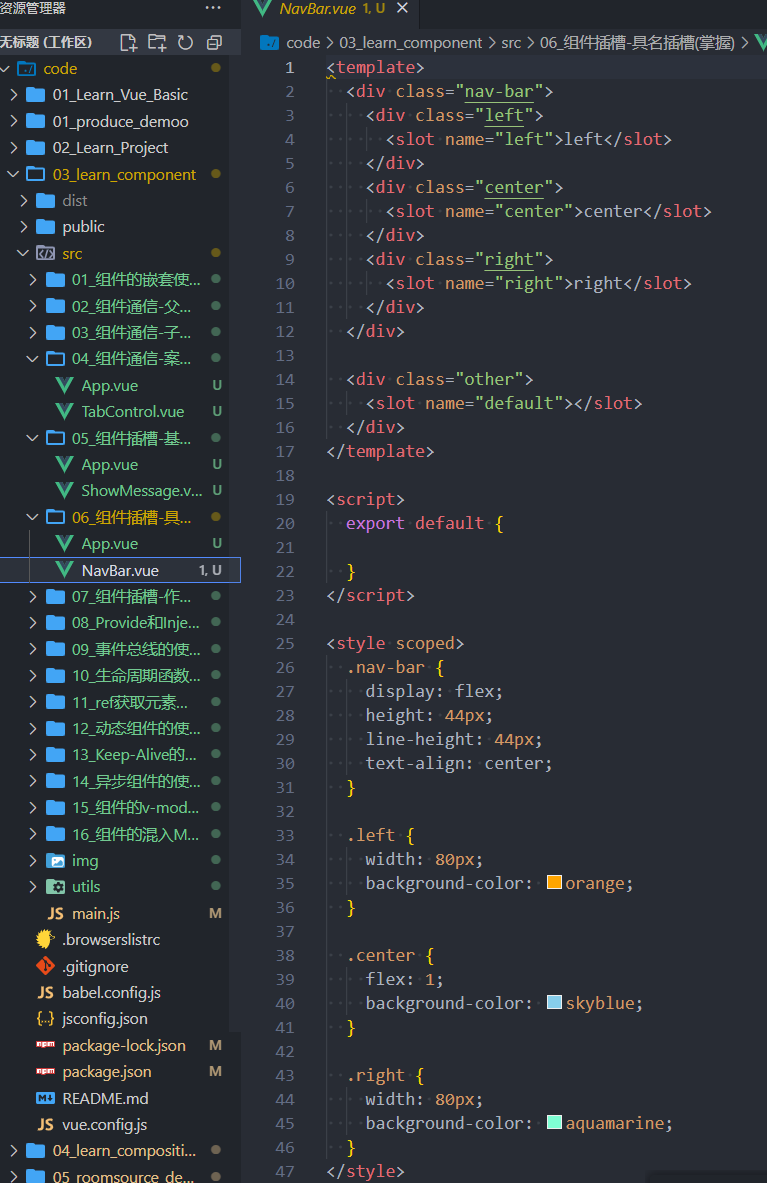
Task: Open babel.config.js file
Action: (x=112, y=993)
